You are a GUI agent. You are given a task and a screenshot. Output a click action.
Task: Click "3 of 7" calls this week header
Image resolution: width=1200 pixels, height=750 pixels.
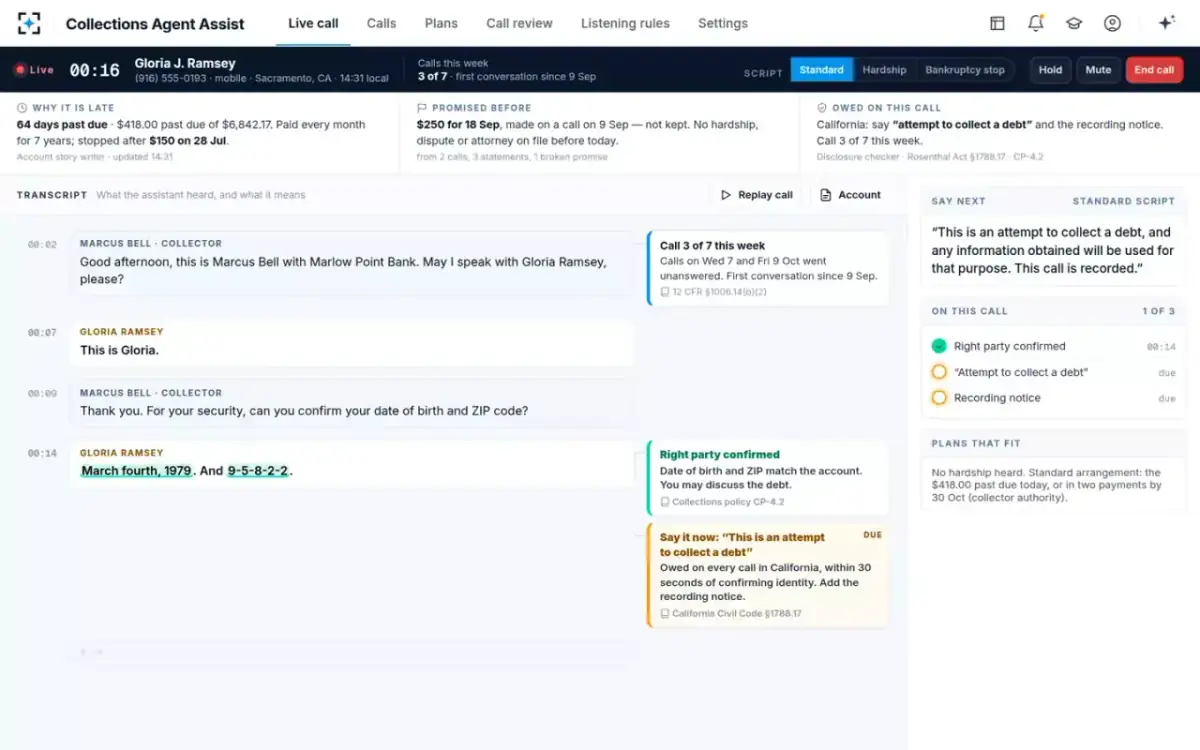(434, 76)
